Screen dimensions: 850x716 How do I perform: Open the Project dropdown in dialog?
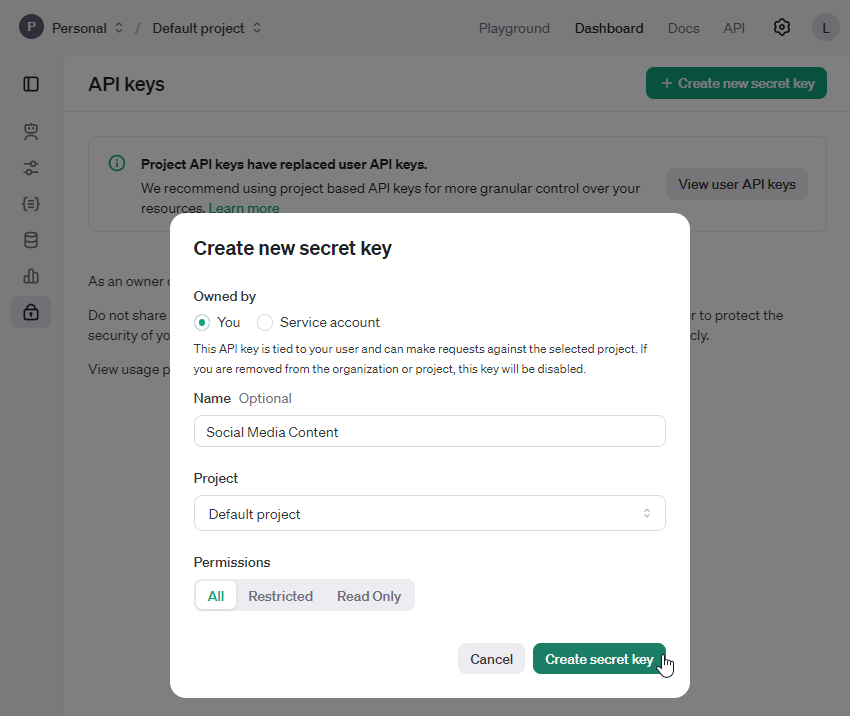click(429, 514)
